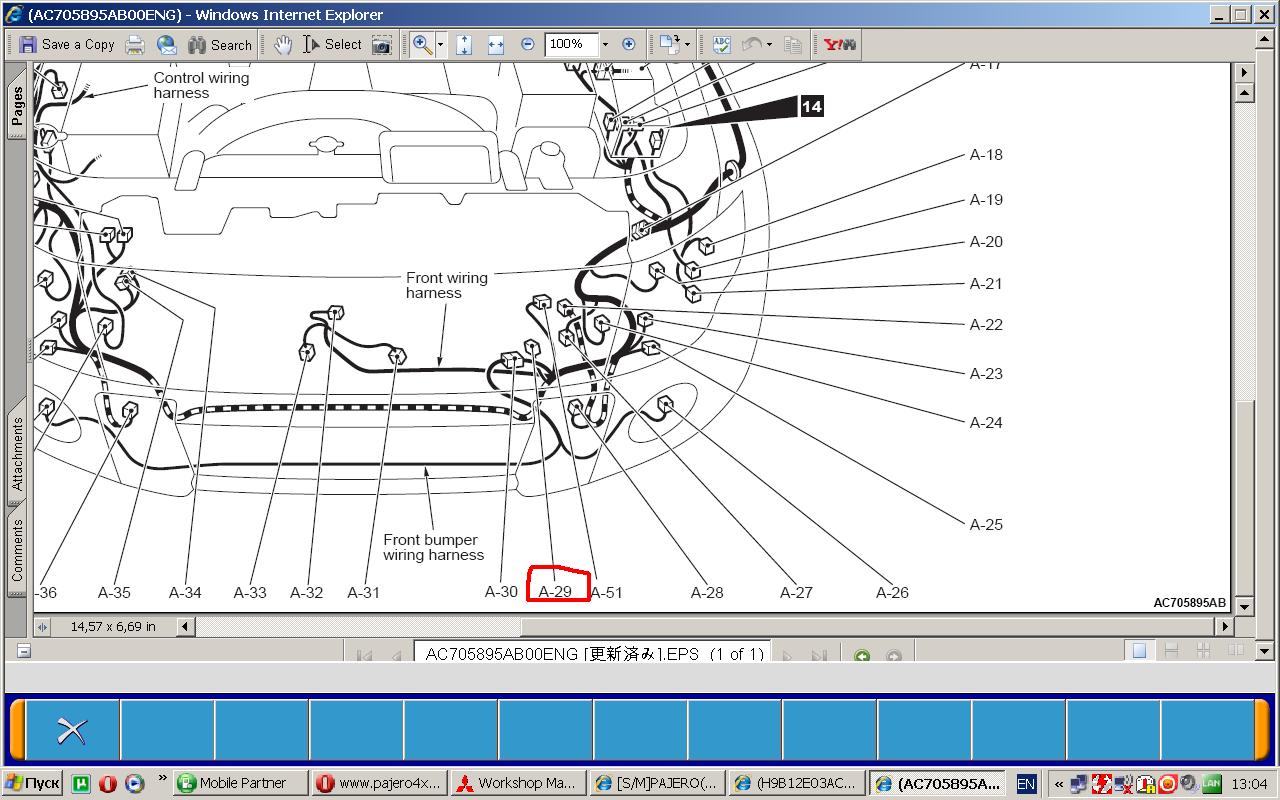Click the Save a Copy button
The height and width of the screenshot is (800, 1280).
pyautogui.click(x=66, y=44)
